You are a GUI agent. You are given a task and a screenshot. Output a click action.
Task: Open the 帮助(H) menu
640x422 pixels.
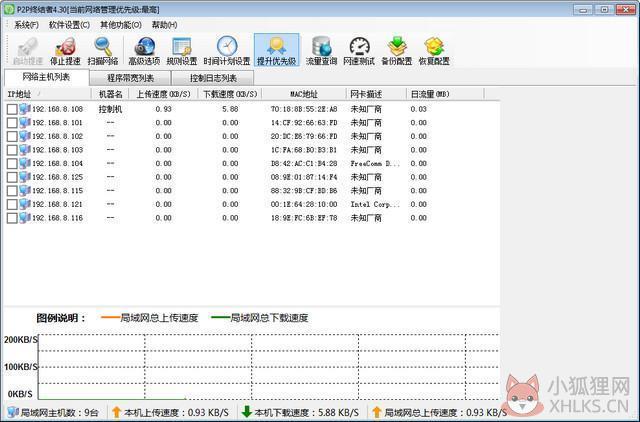click(164, 25)
